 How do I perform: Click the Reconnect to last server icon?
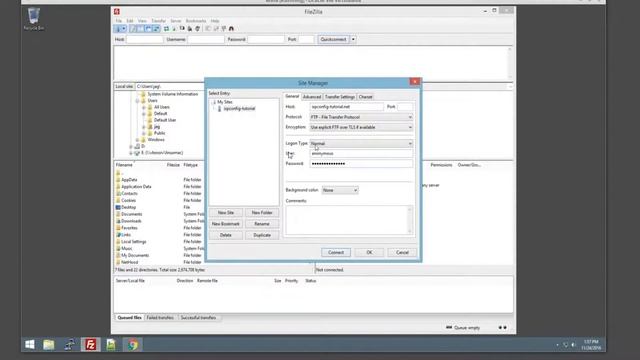pos(198,29)
